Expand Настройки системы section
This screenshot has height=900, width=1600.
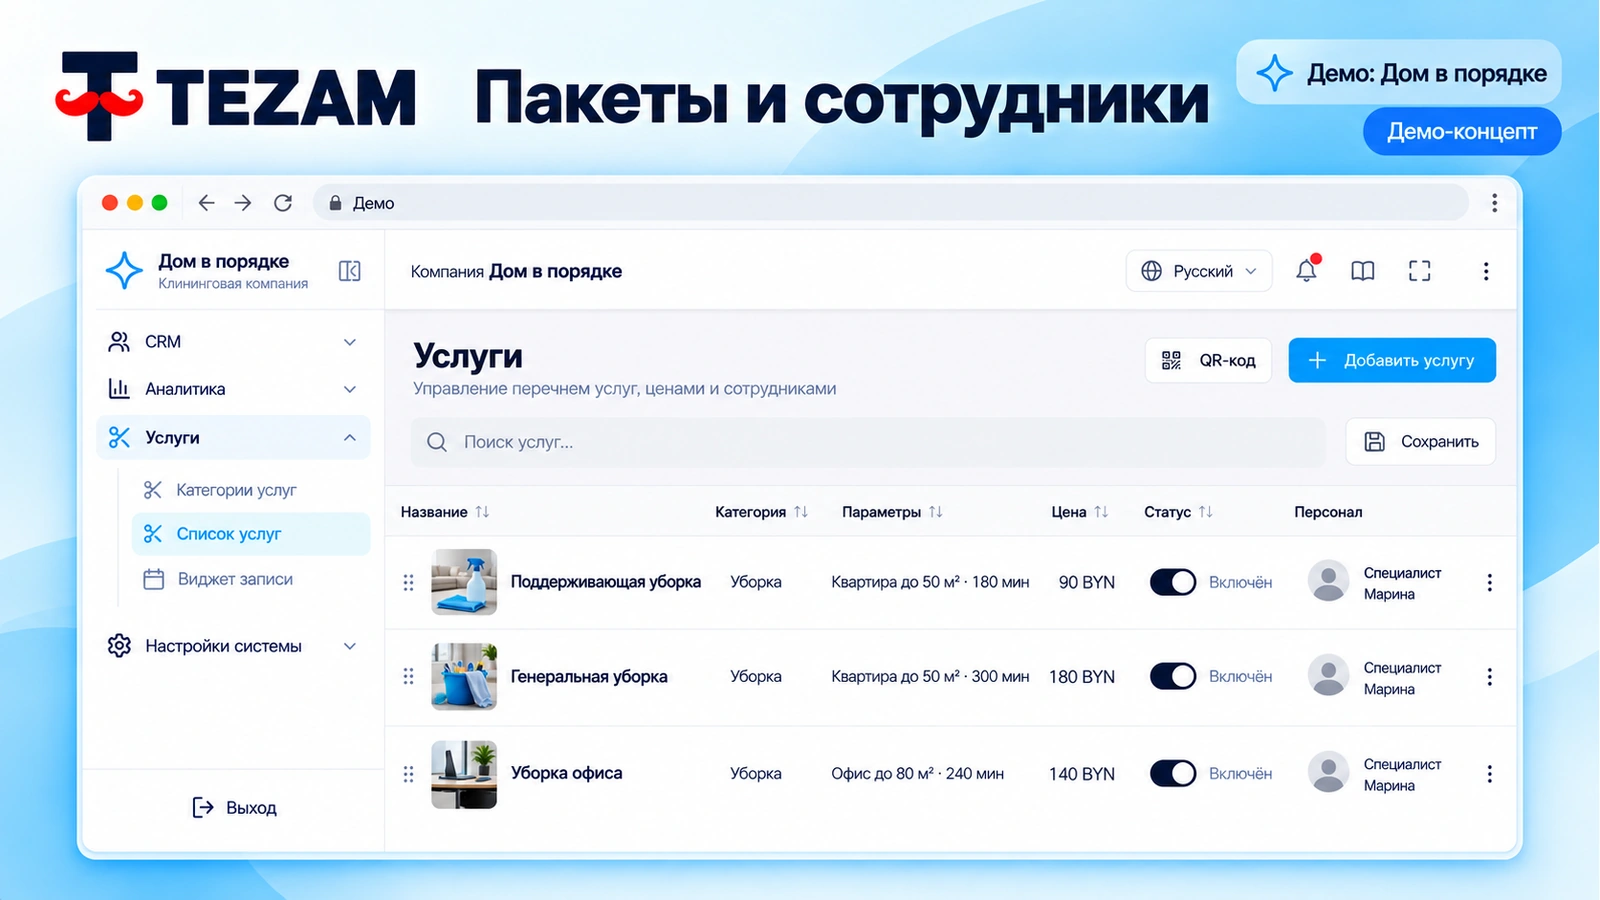233,646
